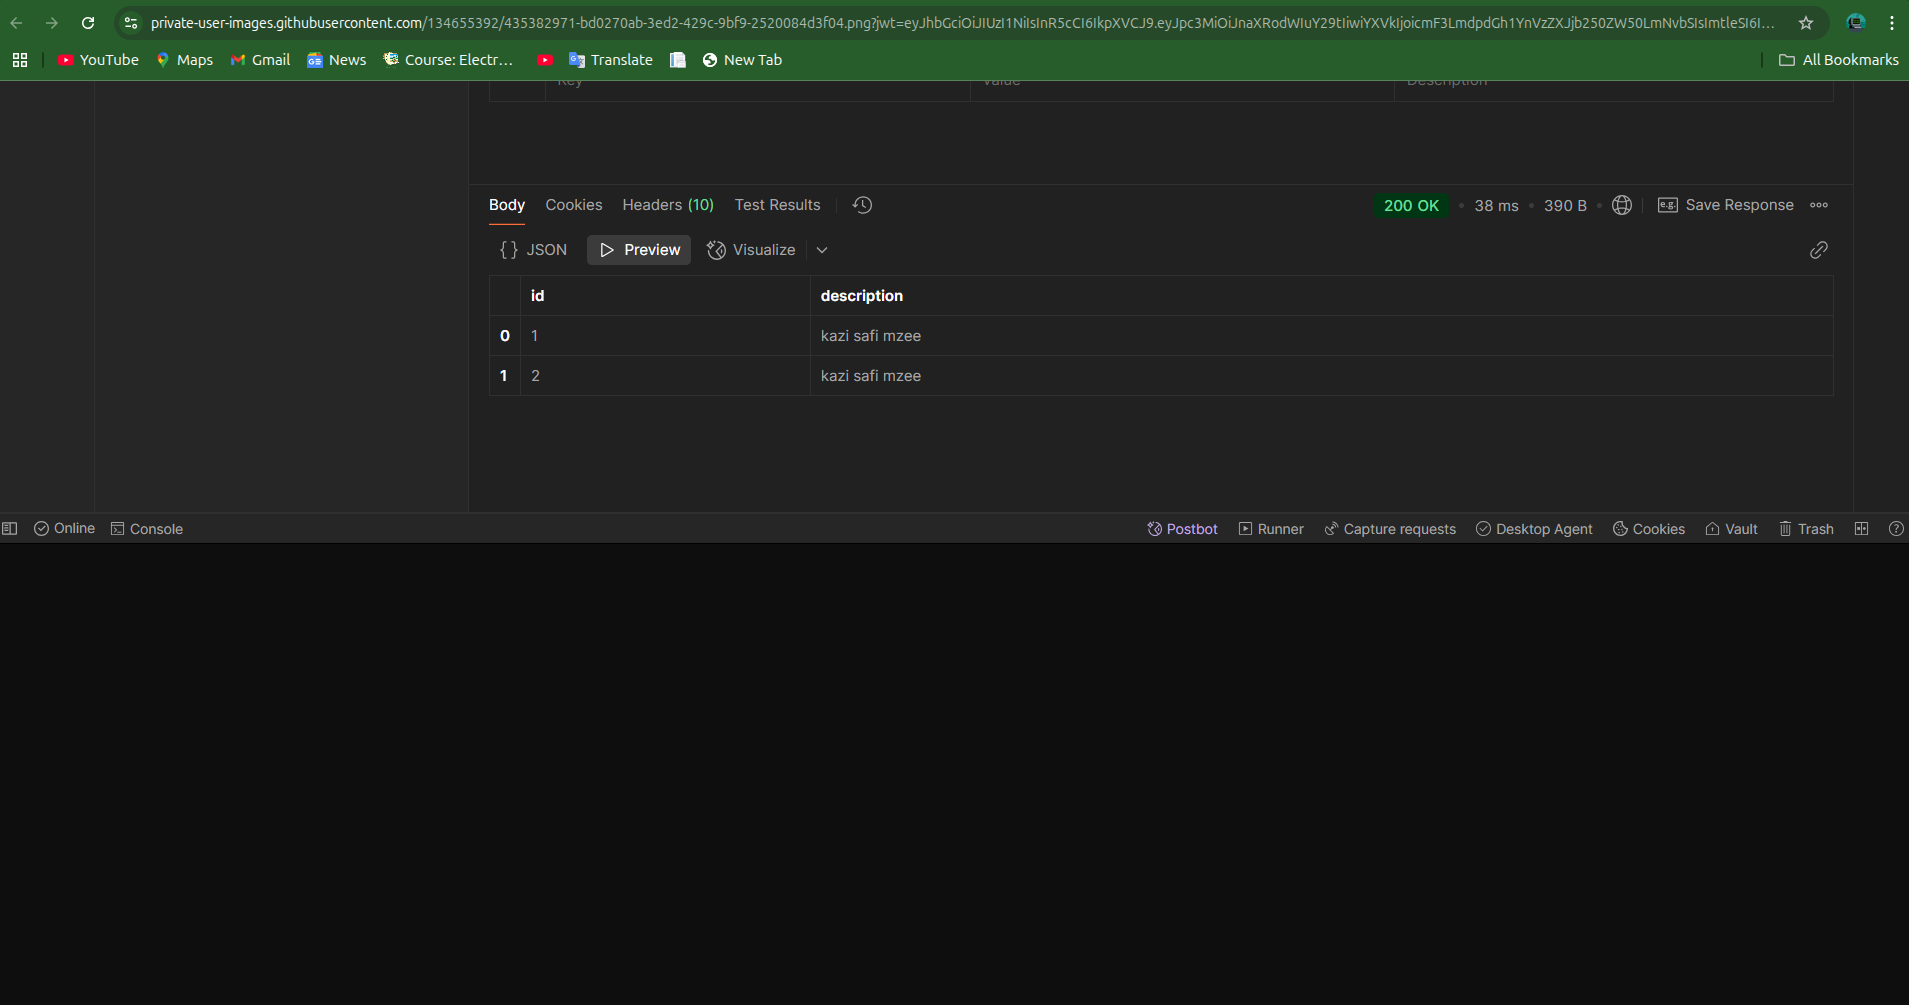Open site information icon in address bar
Viewport: 1909px width, 1005px height.
tap(131, 23)
